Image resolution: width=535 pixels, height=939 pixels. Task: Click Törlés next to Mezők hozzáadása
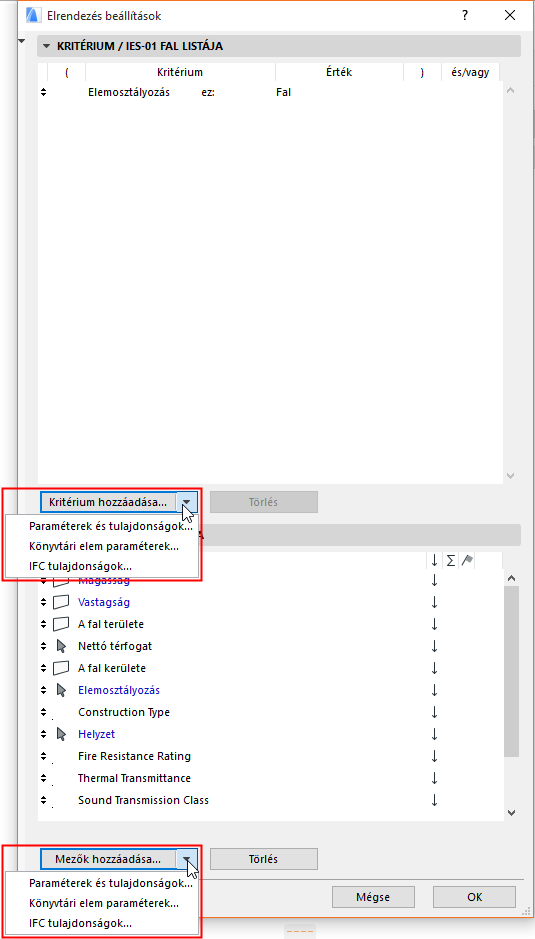[x=264, y=859]
